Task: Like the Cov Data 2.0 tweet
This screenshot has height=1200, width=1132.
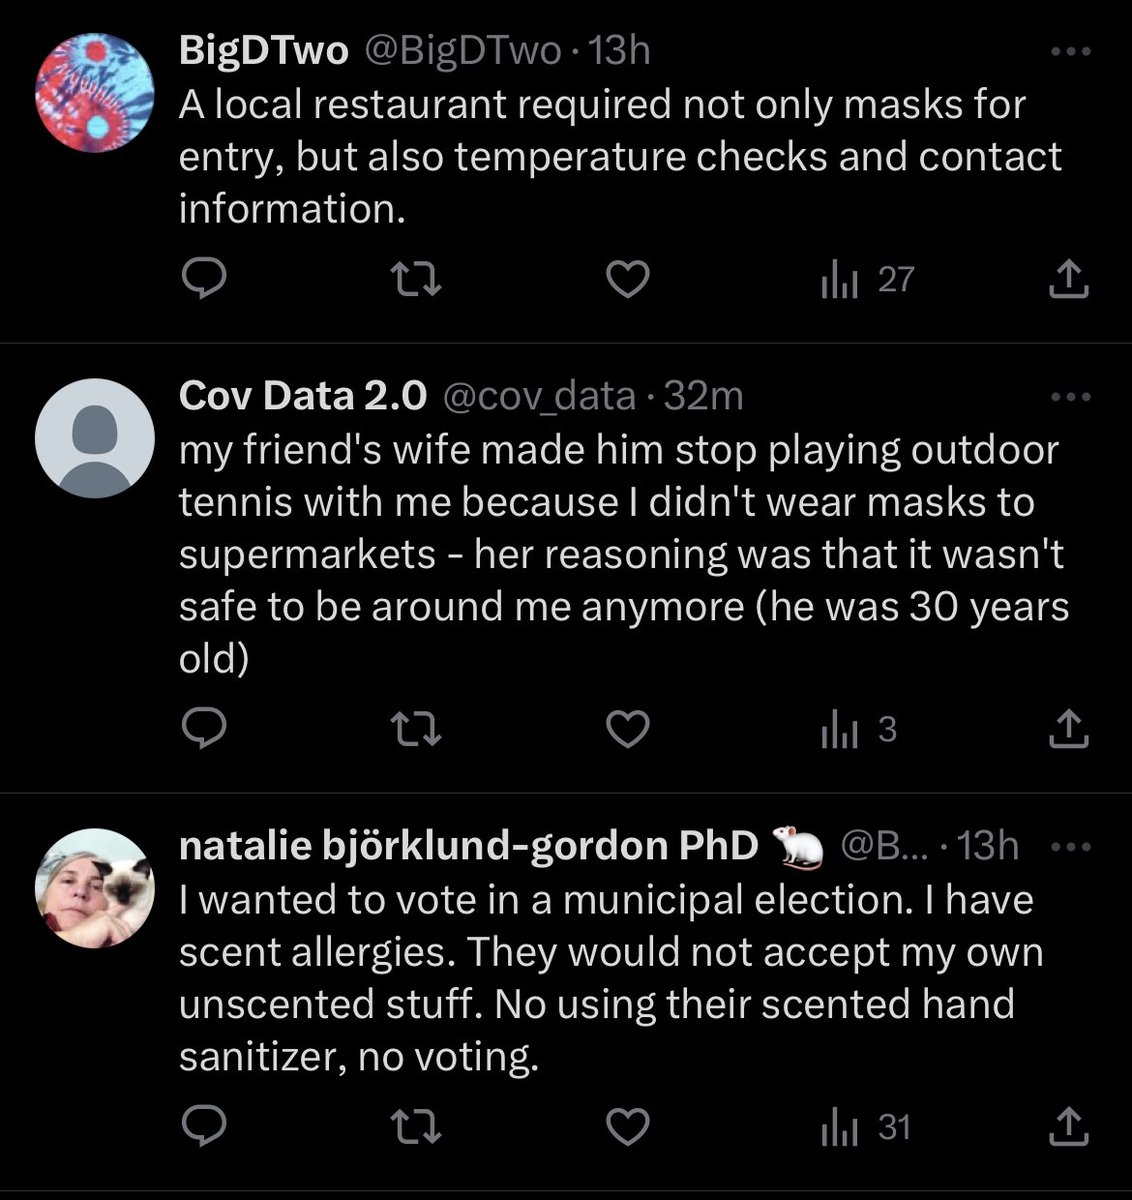Action: tap(629, 731)
